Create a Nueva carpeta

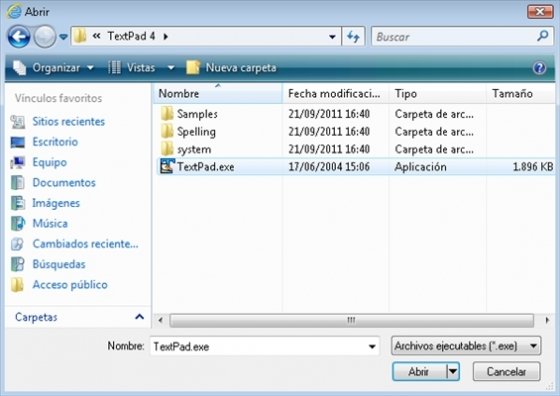pos(231,67)
